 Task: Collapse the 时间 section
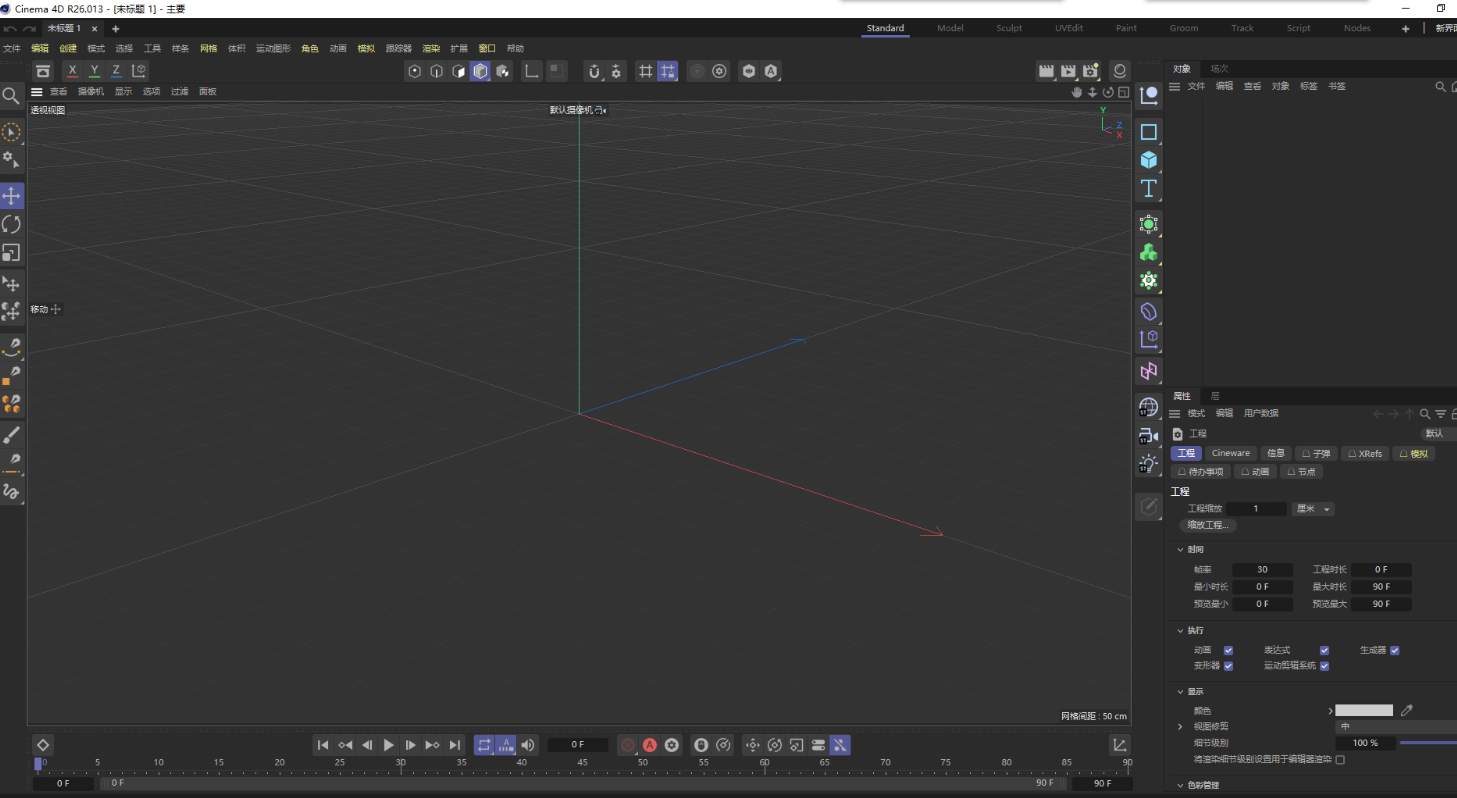(x=1180, y=550)
